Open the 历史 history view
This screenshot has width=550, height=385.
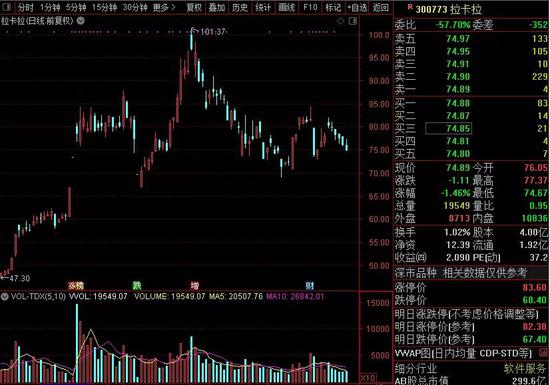click(240, 7)
